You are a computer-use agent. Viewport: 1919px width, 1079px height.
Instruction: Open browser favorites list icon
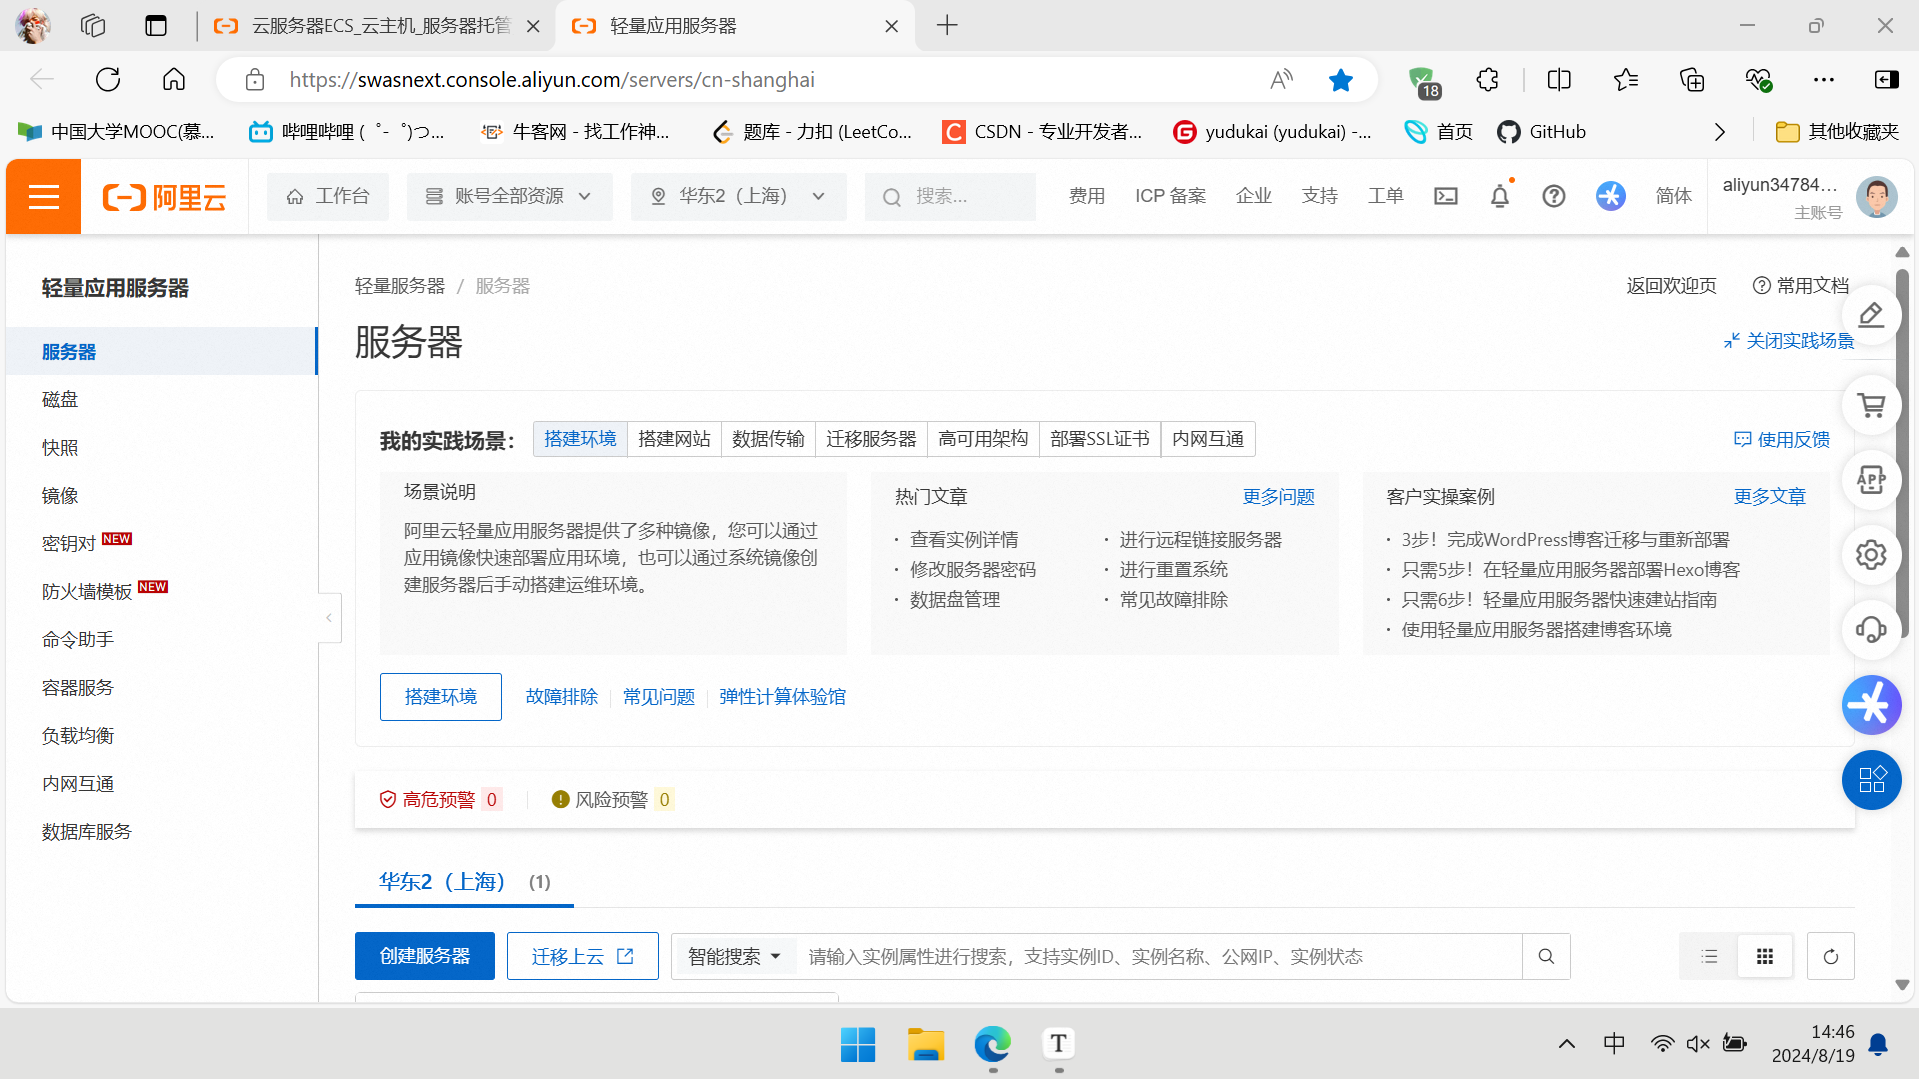click(x=1626, y=80)
